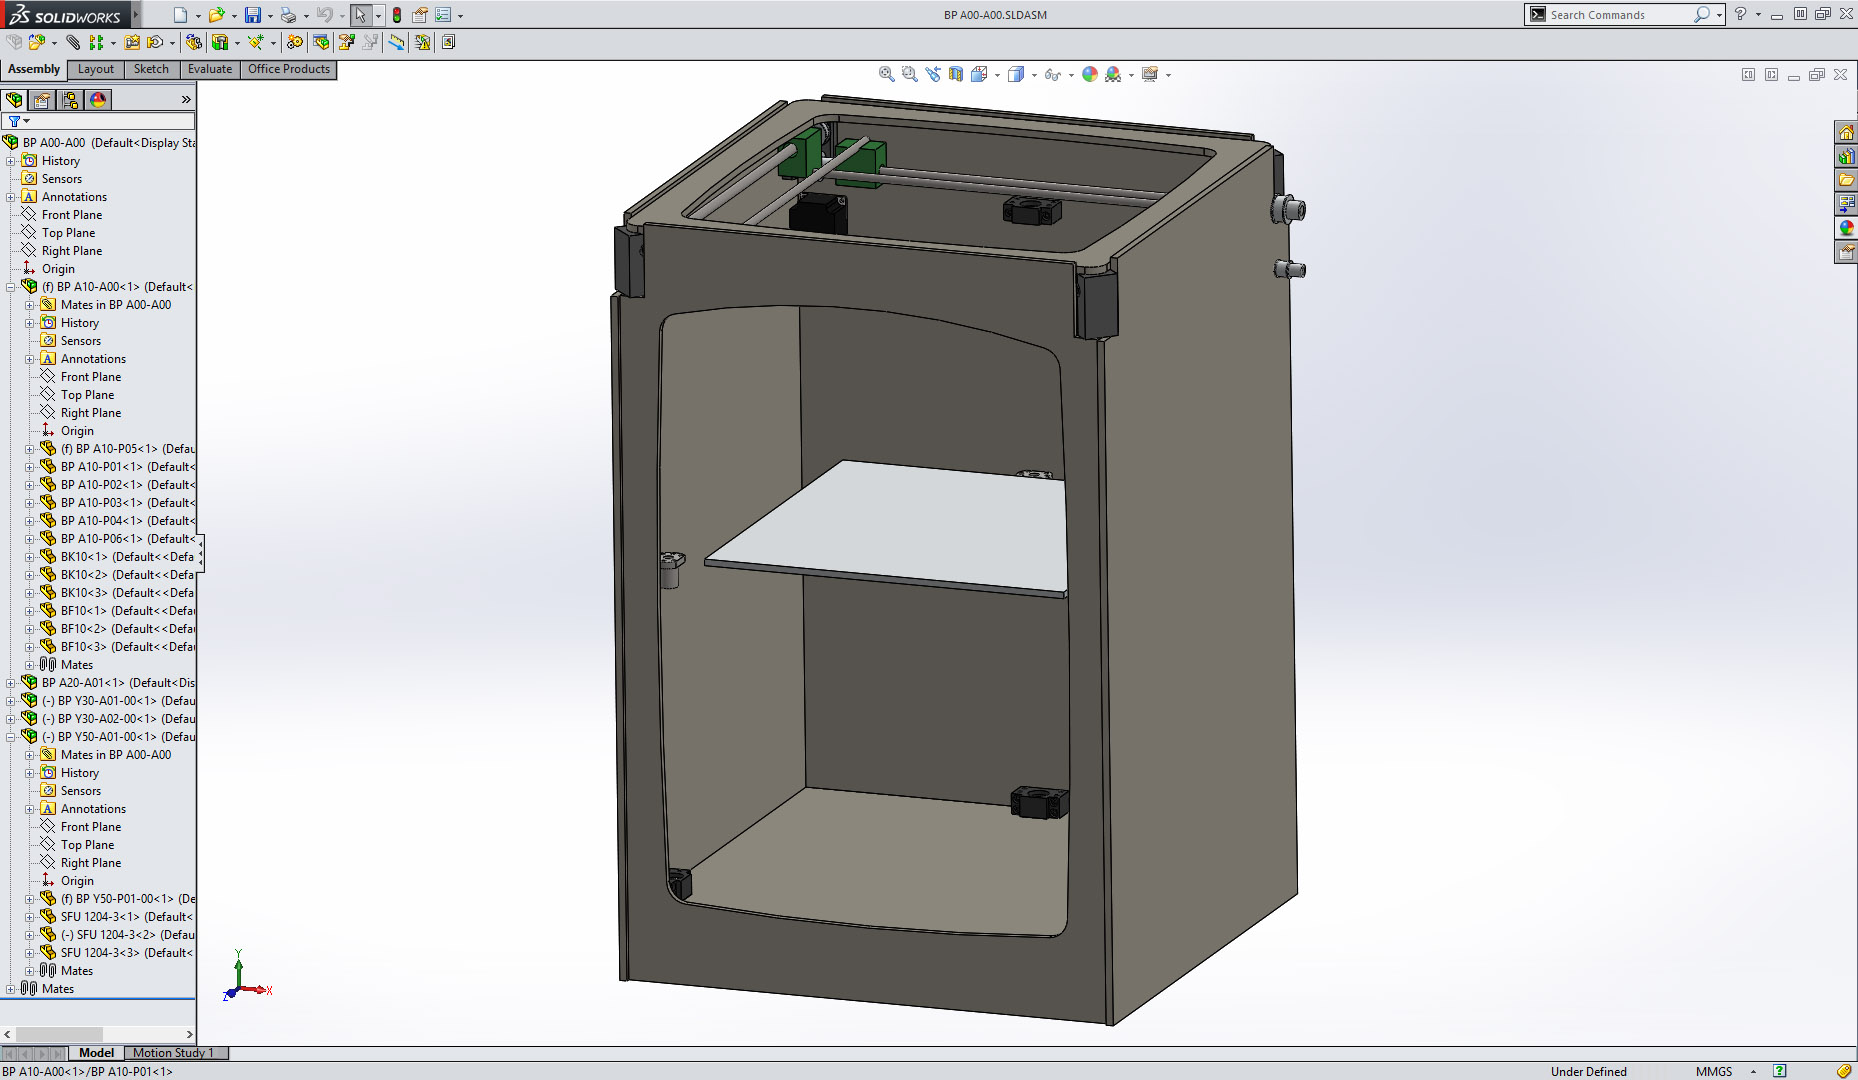Switch to the Layout tab
1858x1080 pixels.
[x=96, y=69]
